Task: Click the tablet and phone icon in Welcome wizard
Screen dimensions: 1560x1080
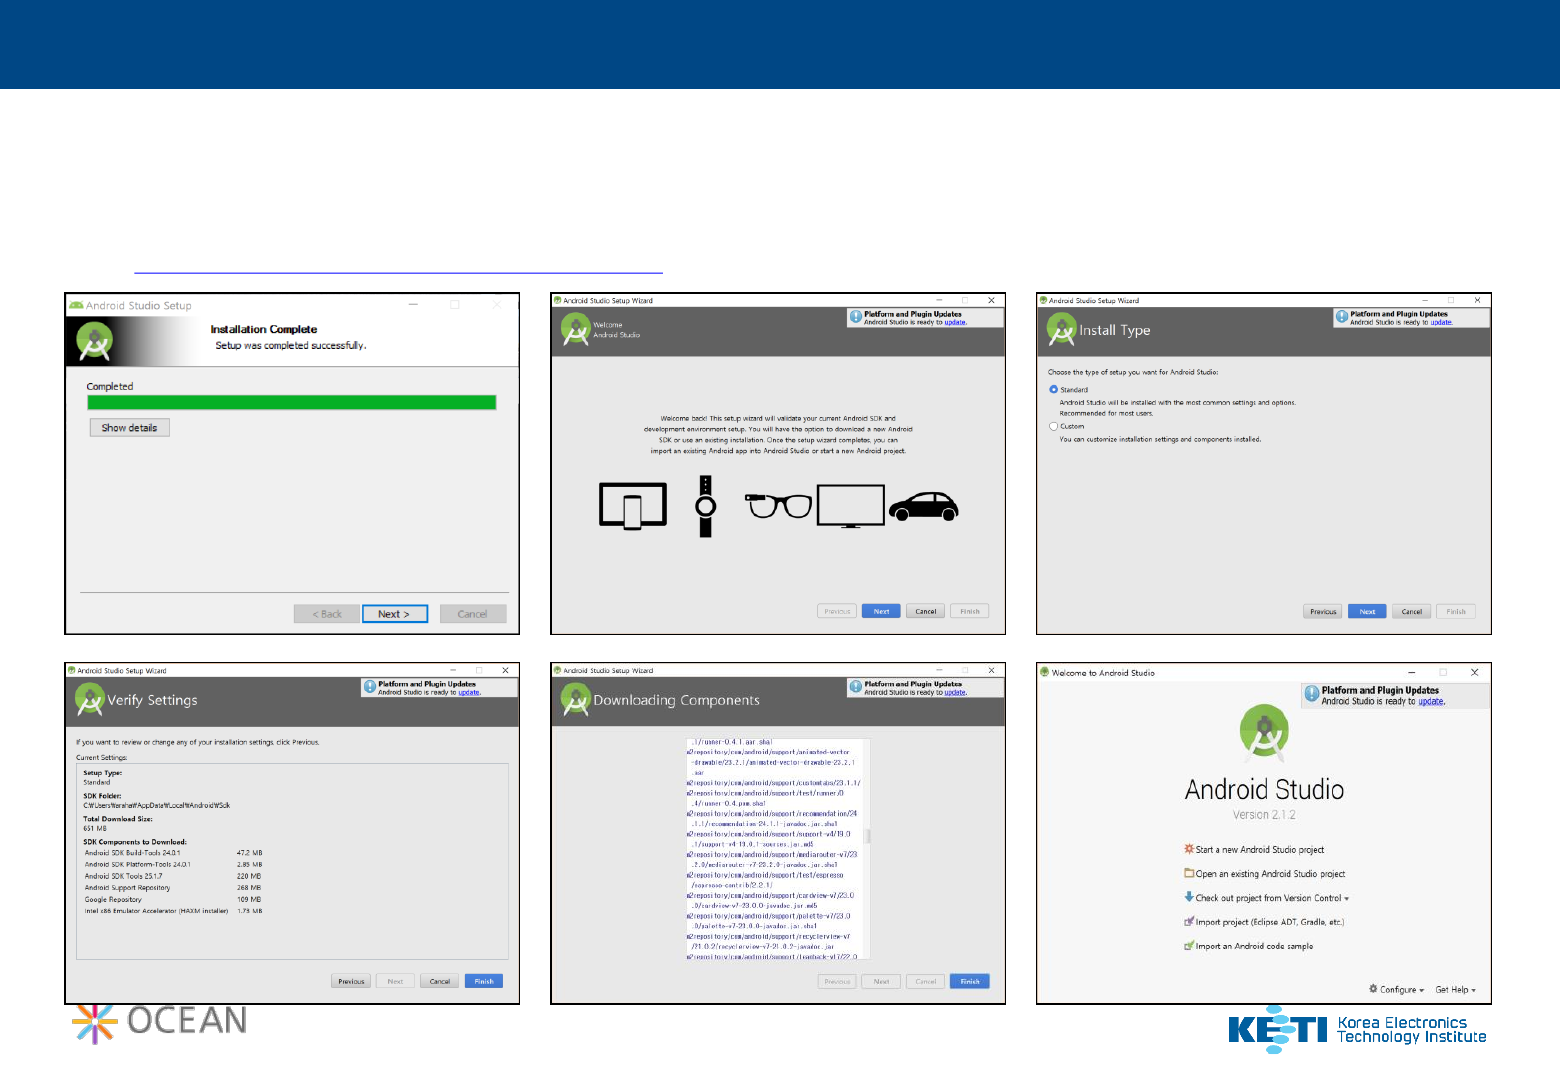Action: (633, 506)
